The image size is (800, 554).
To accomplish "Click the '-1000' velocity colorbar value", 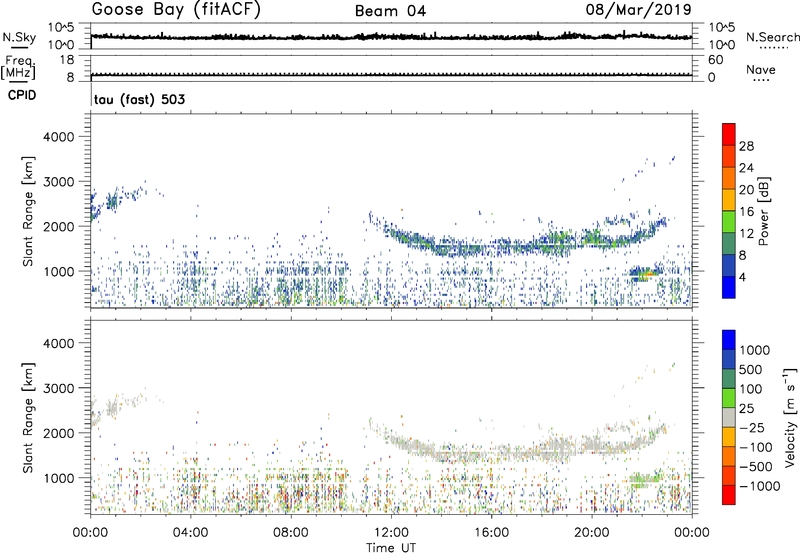I will pyautogui.click(x=759, y=486).
